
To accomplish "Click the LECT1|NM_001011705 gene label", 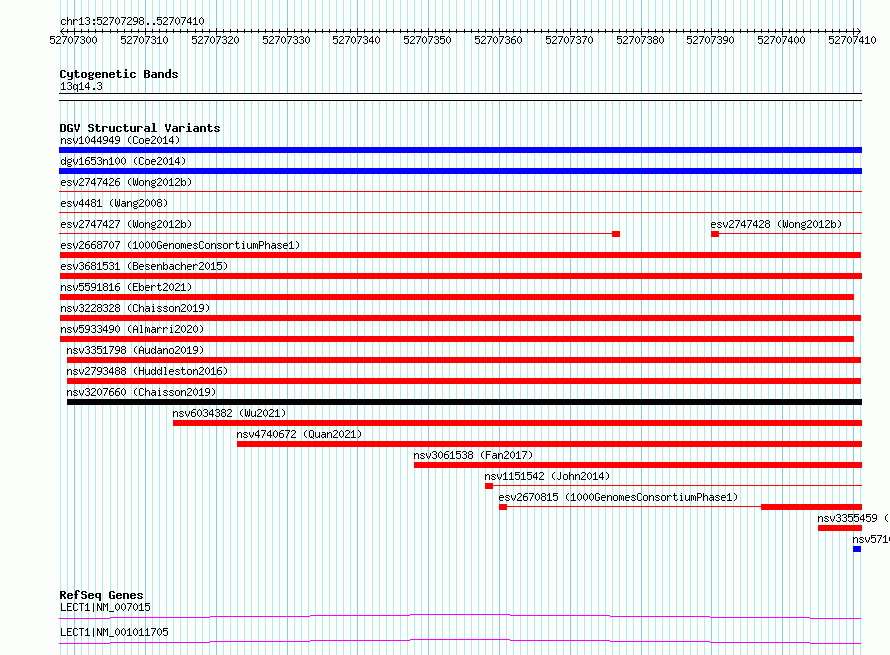I will (x=114, y=632).
